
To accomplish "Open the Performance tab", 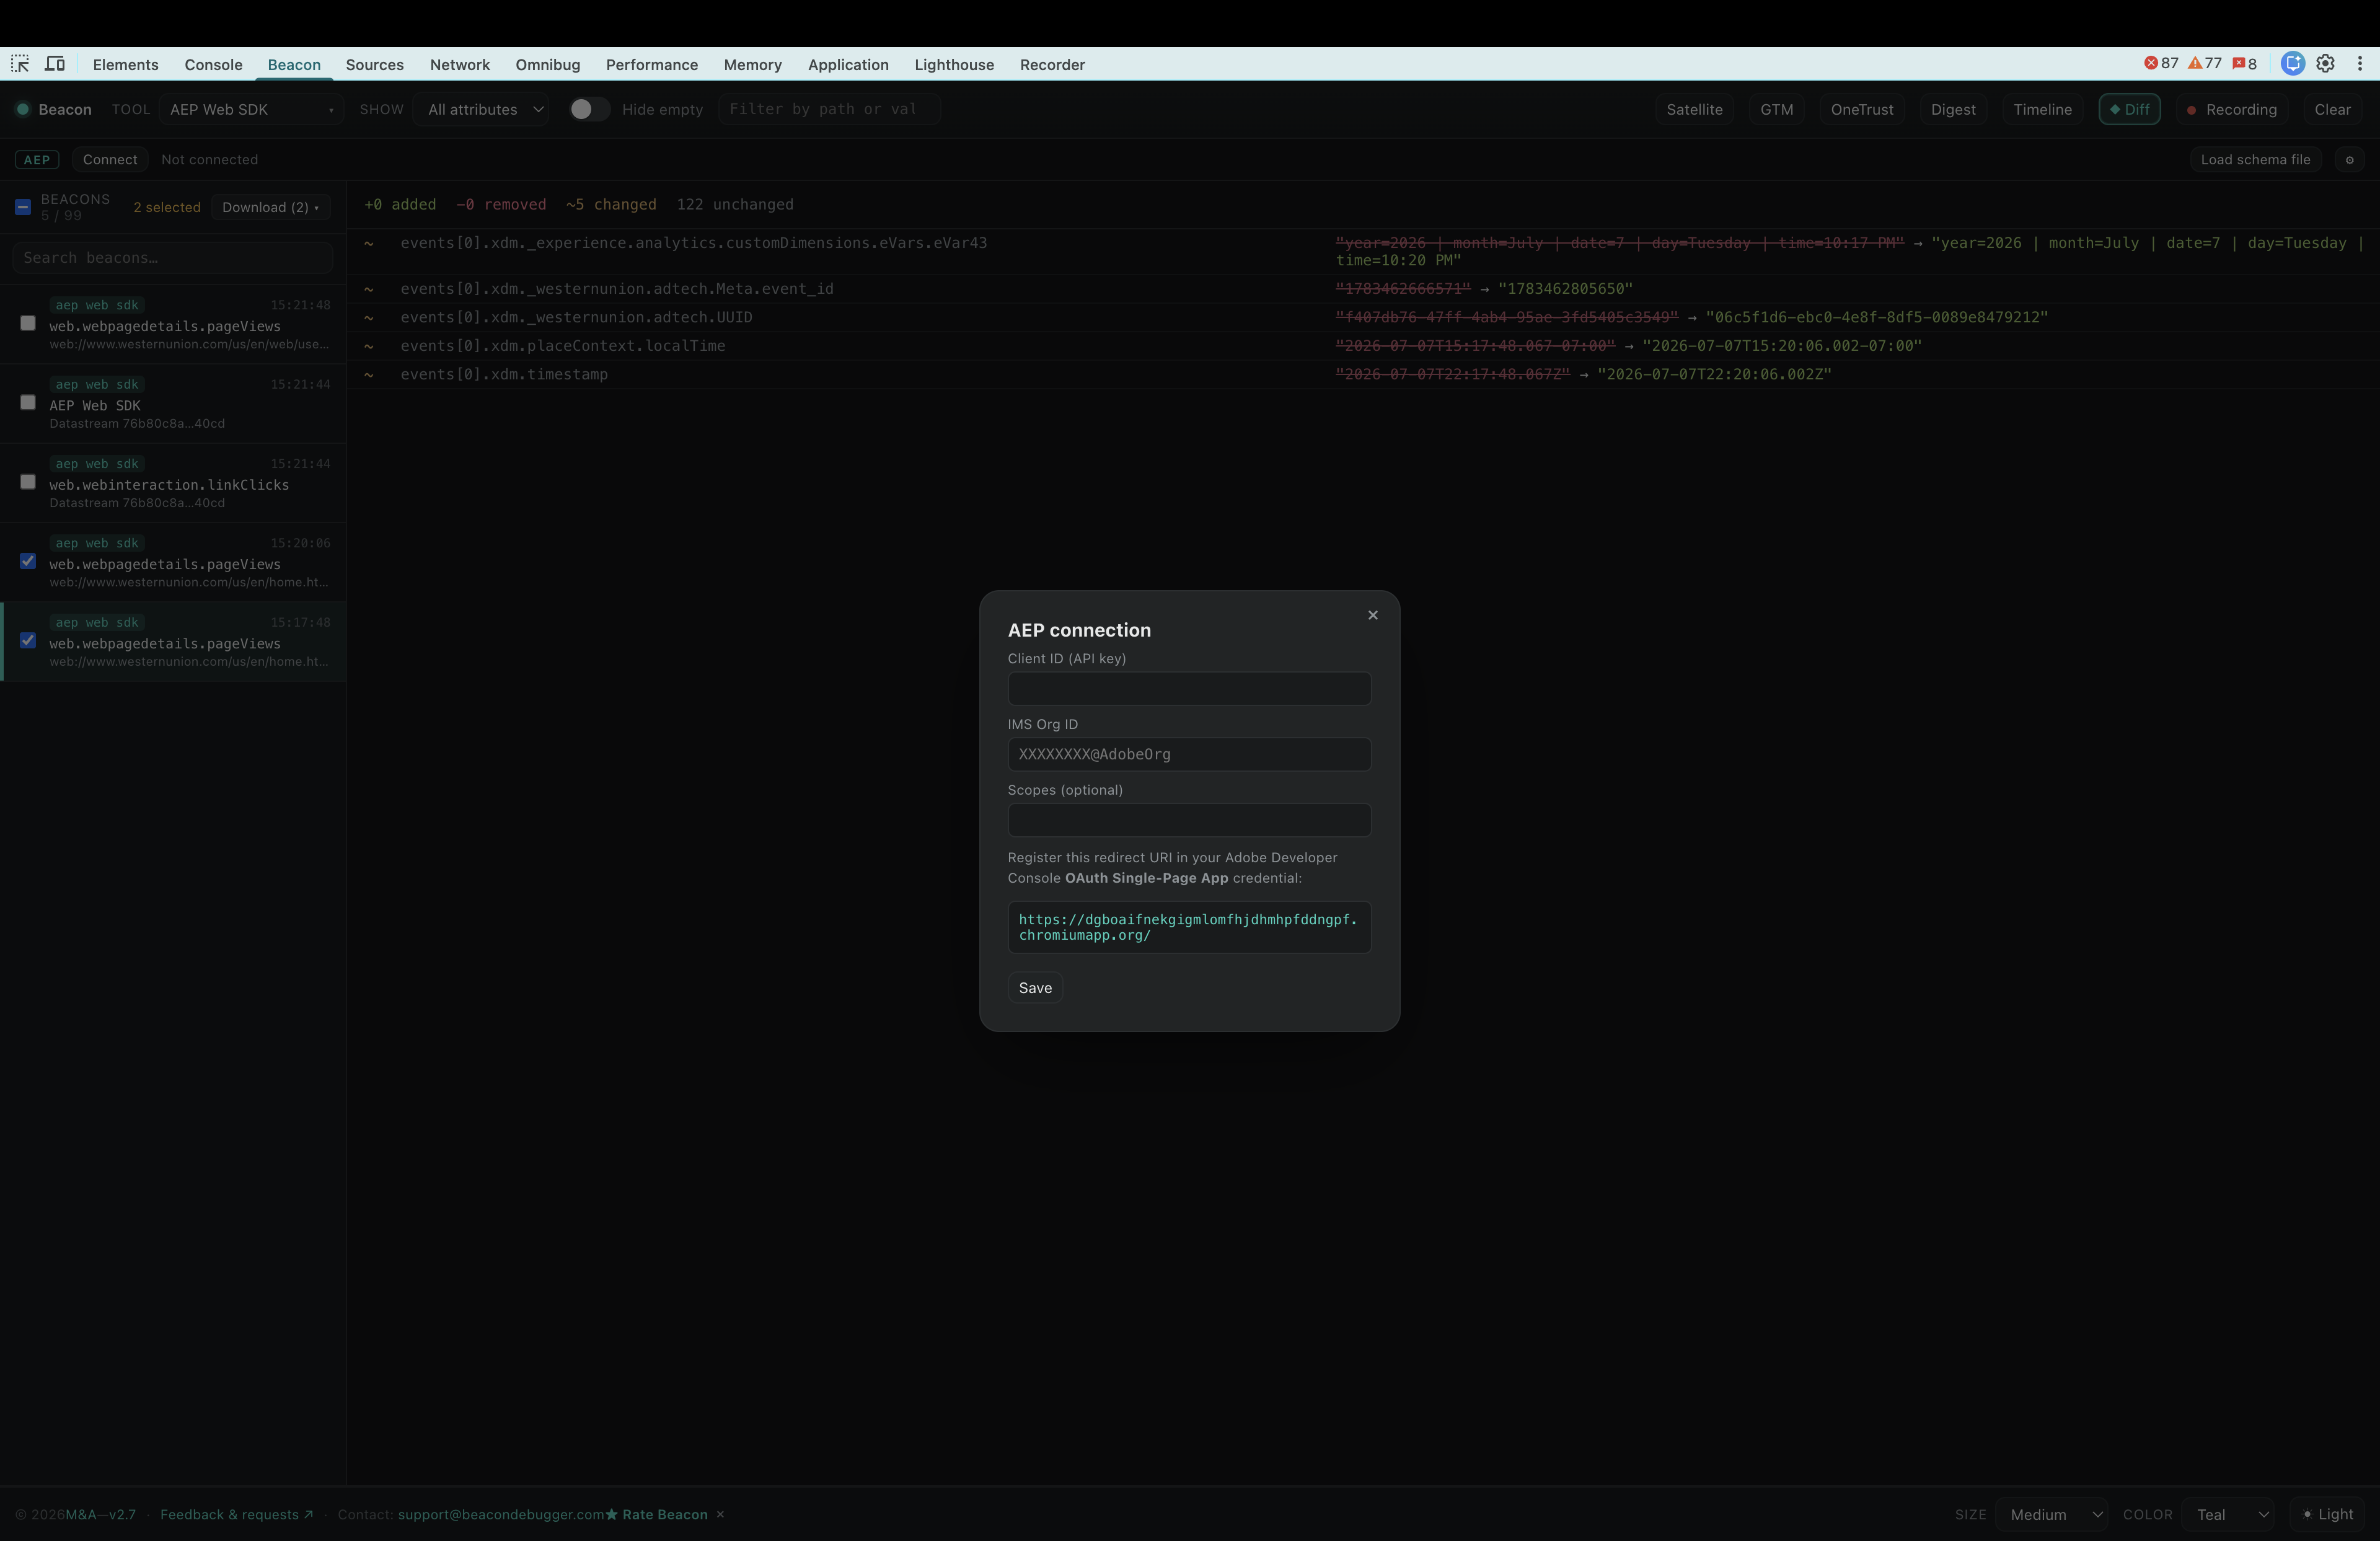I will tap(652, 64).
